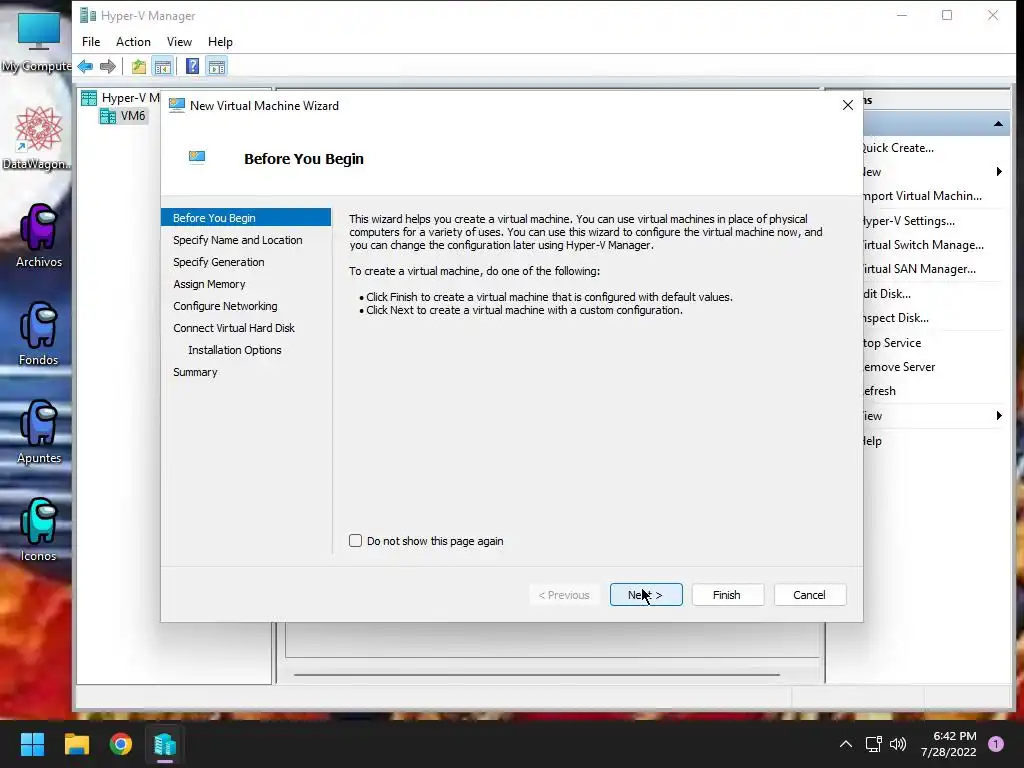This screenshot has width=1024, height=768.
Task: Open the Help menu
Action: (220, 42)
